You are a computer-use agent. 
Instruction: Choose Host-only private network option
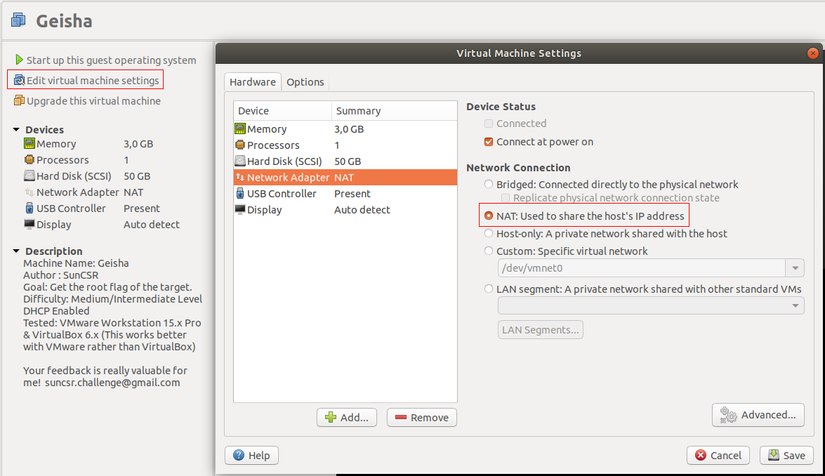489,234
